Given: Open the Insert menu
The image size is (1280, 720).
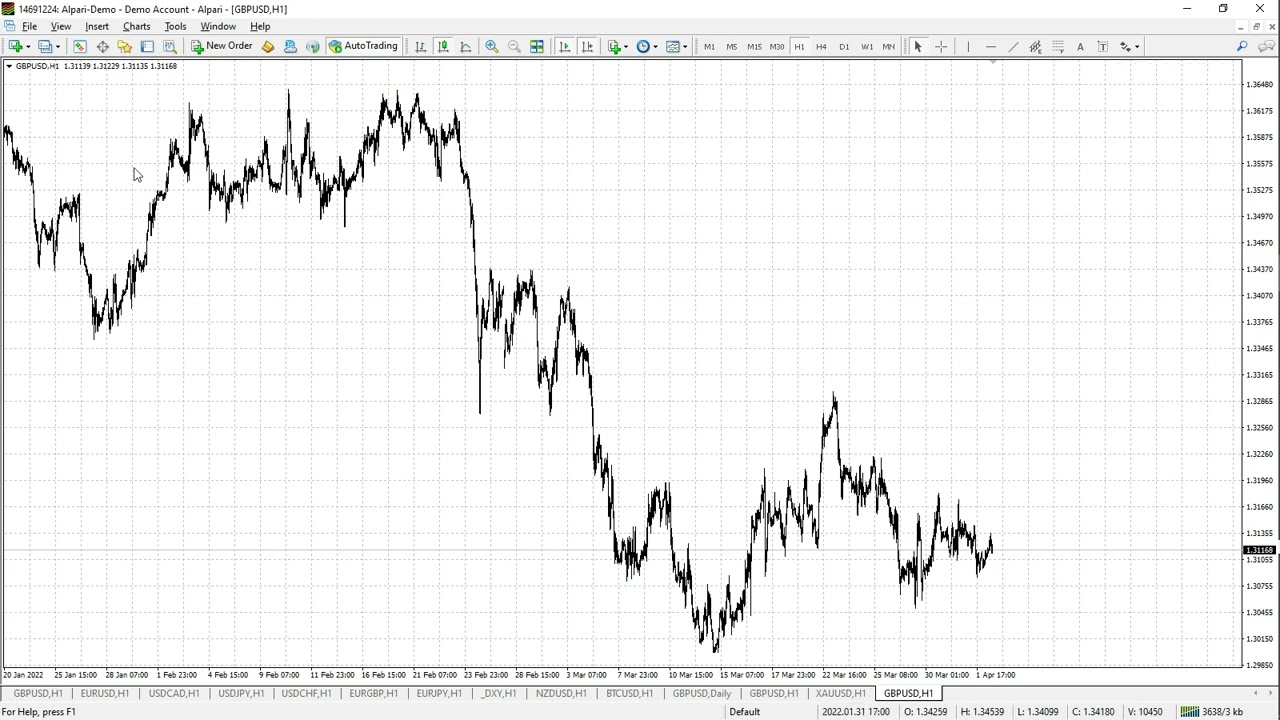Looking at the screenshot, I should (97, 26).
